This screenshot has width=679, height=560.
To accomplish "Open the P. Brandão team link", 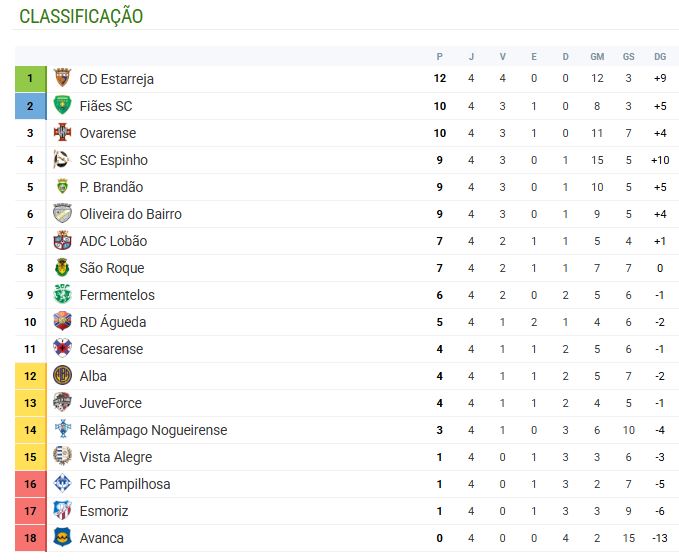I will [111, 187].
